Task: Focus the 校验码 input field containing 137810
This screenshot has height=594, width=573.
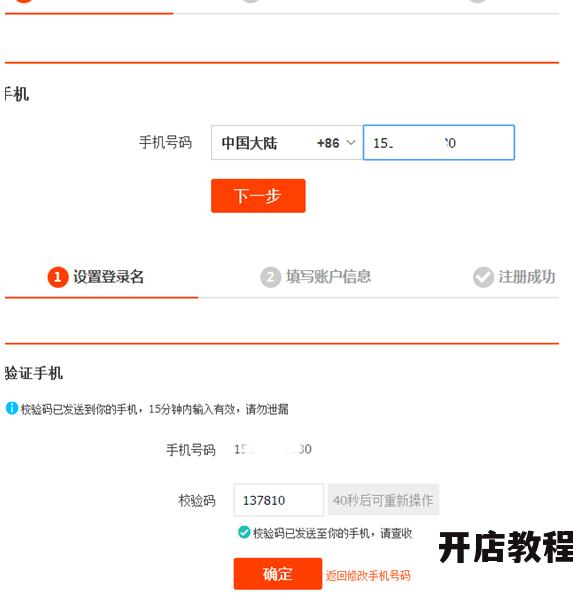Action: [278, 500]
